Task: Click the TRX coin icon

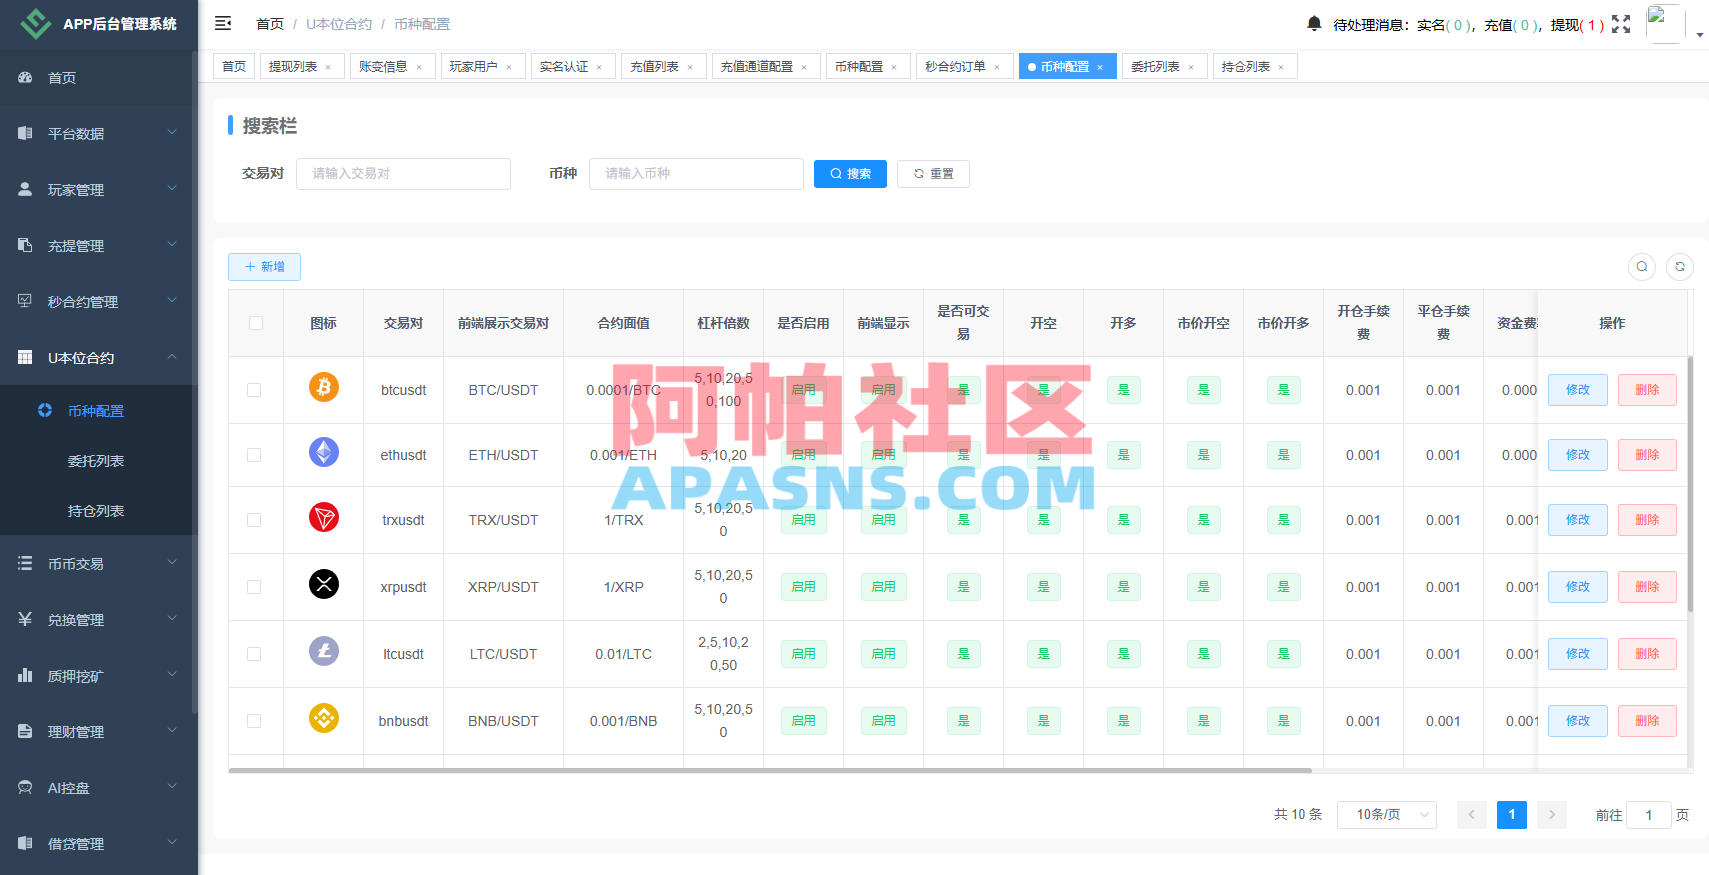Action: pyautogui.click(x=323, y=517)
